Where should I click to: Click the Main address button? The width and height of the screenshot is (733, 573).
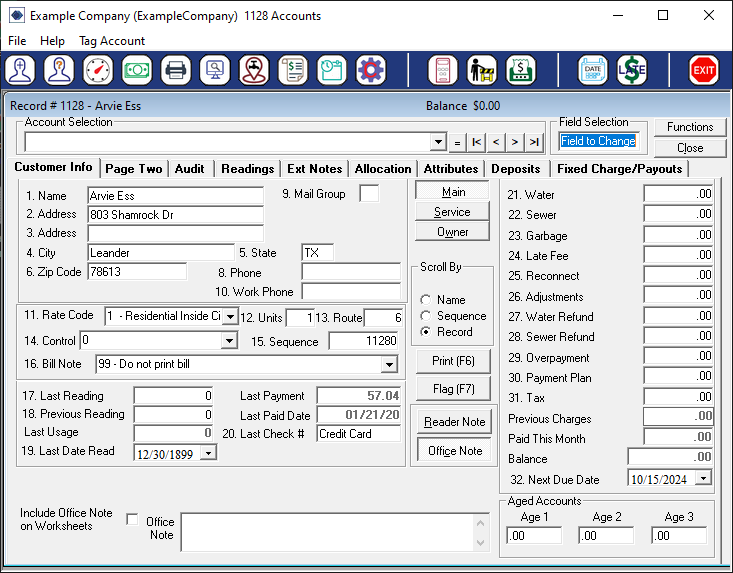click(453, 192)
